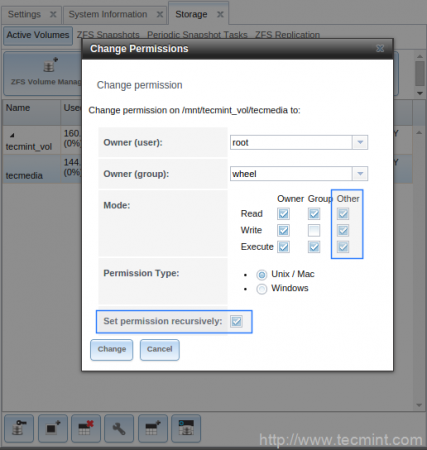Click the Change button

112,350
